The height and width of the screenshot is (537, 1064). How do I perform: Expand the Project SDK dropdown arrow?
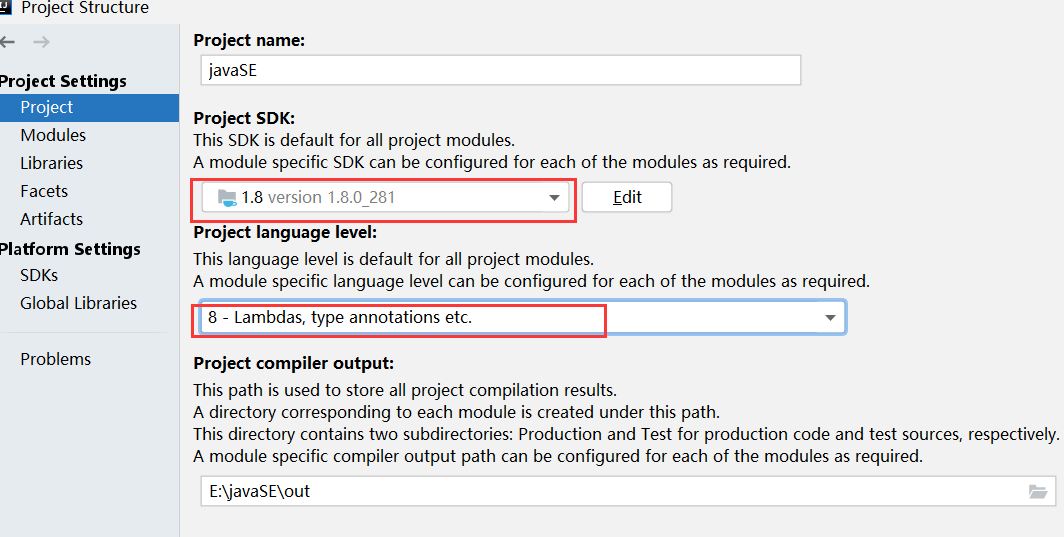tap(555, 198)
